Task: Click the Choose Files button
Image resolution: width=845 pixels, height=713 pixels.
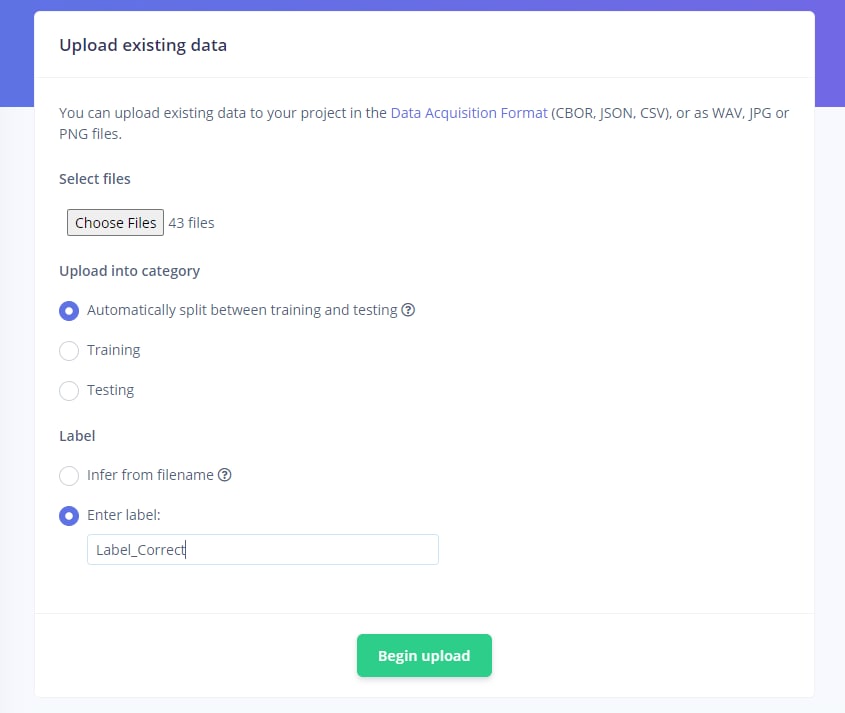Action: pyautogui.click(x=115, y=223)
